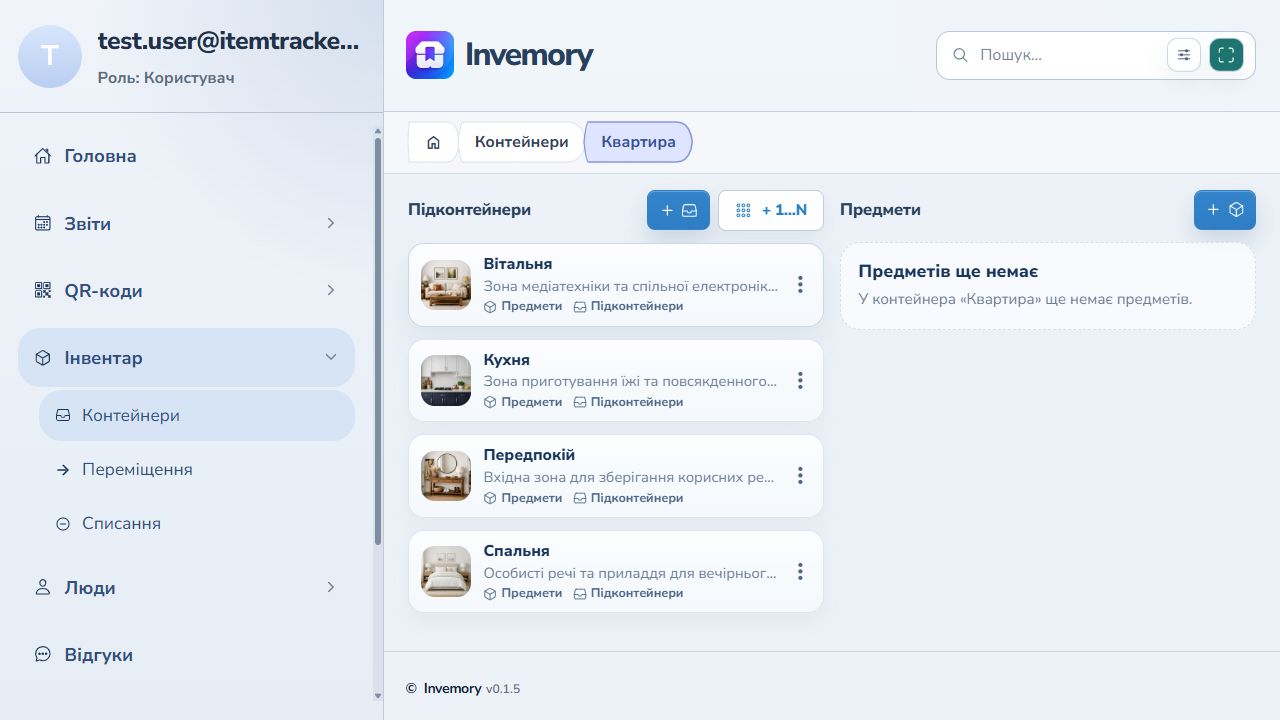Go to Головна in sidebar
The height and width of the screenshot is (720, 1280).
(x=186, y=156)
